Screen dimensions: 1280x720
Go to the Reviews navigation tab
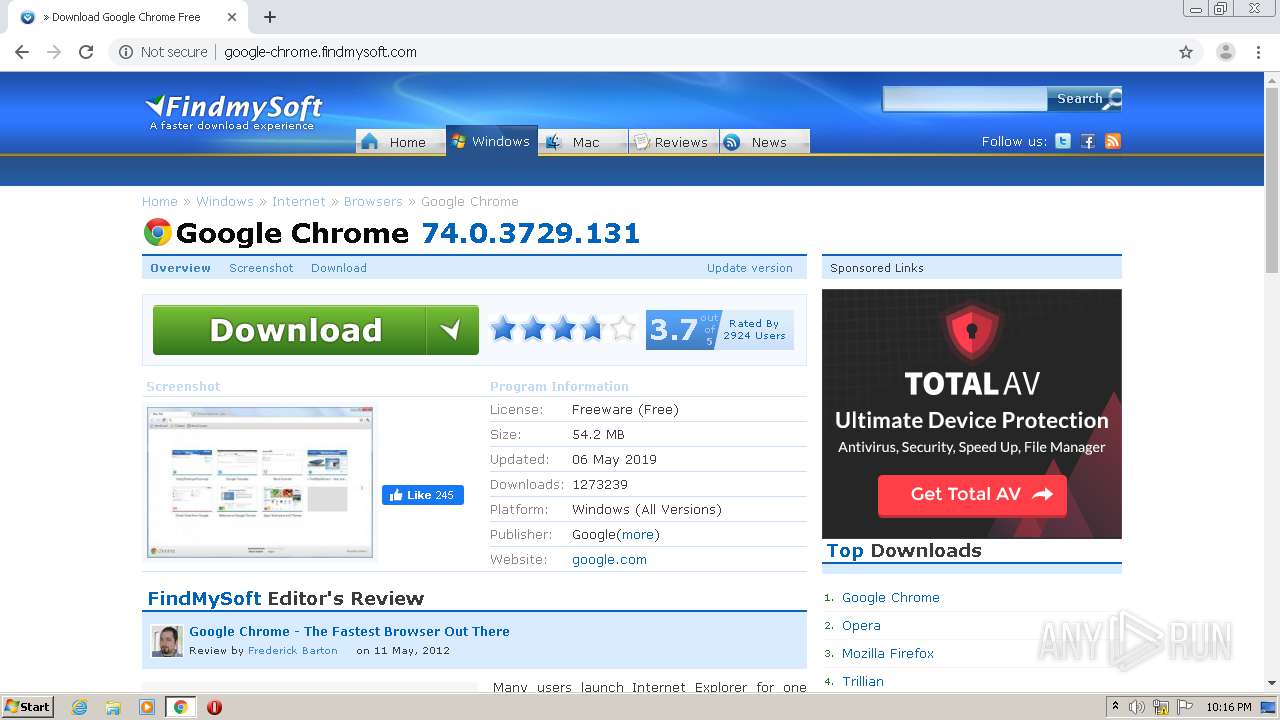click(674, 142)
